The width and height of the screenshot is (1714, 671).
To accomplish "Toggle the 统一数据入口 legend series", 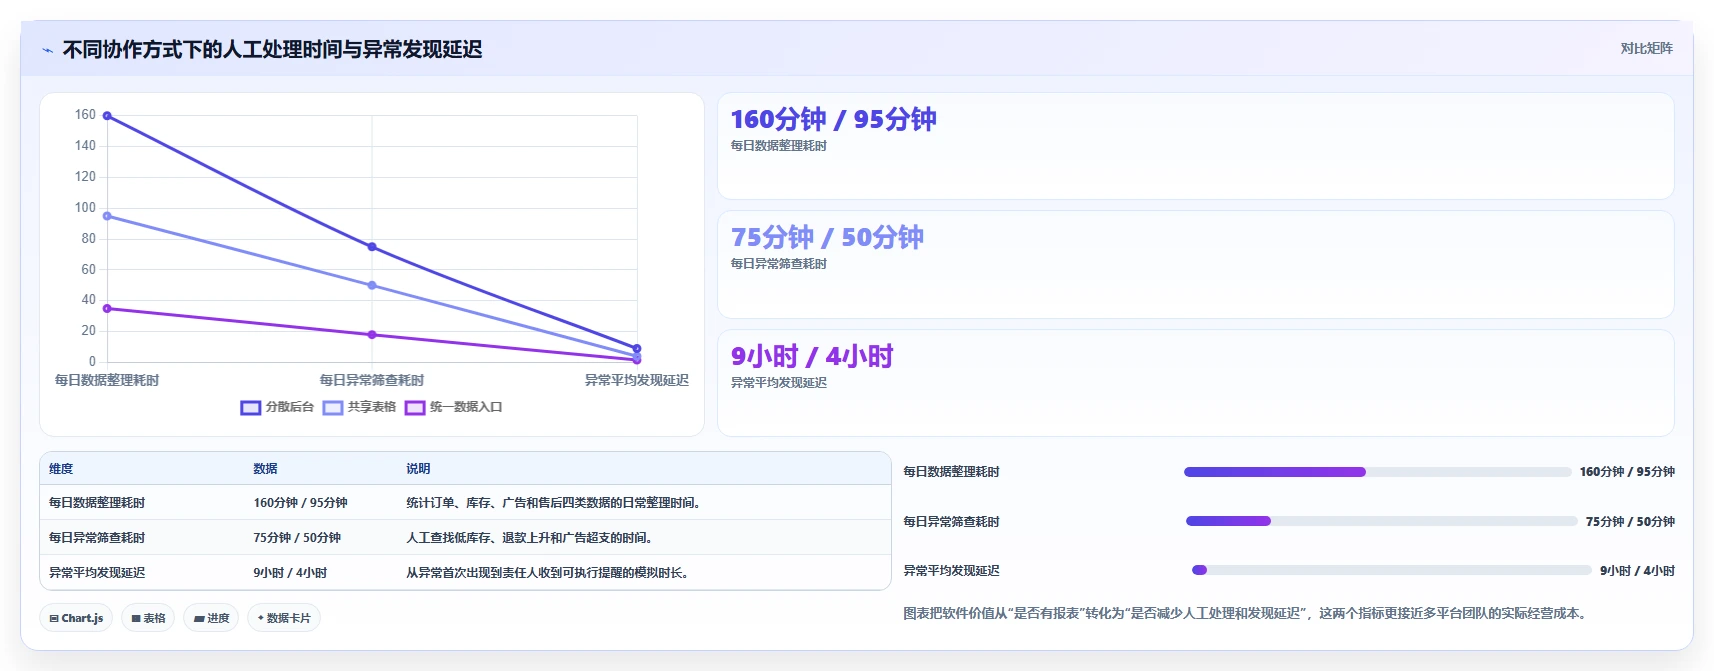I will point(453,407).
